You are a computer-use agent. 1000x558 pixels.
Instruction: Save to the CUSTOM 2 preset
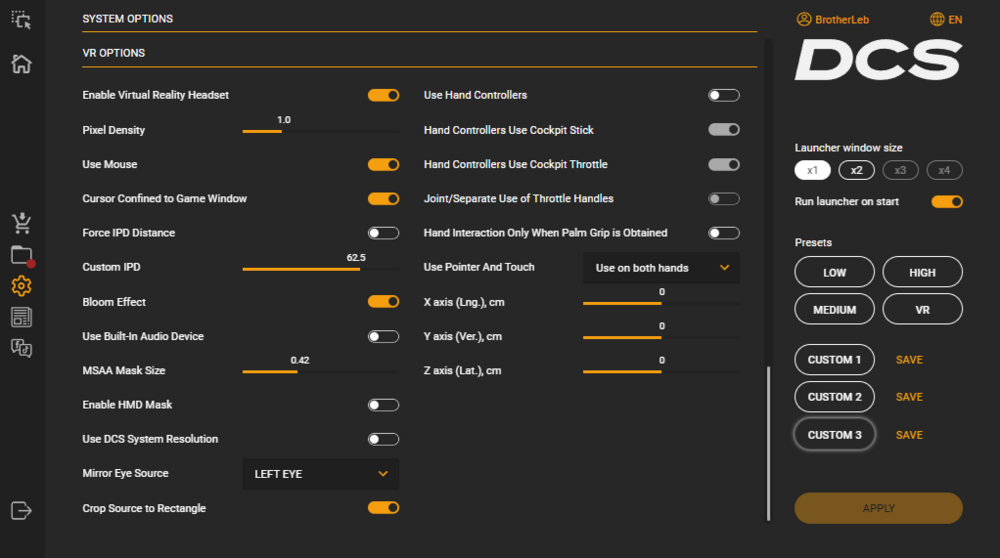pos(909,397)
